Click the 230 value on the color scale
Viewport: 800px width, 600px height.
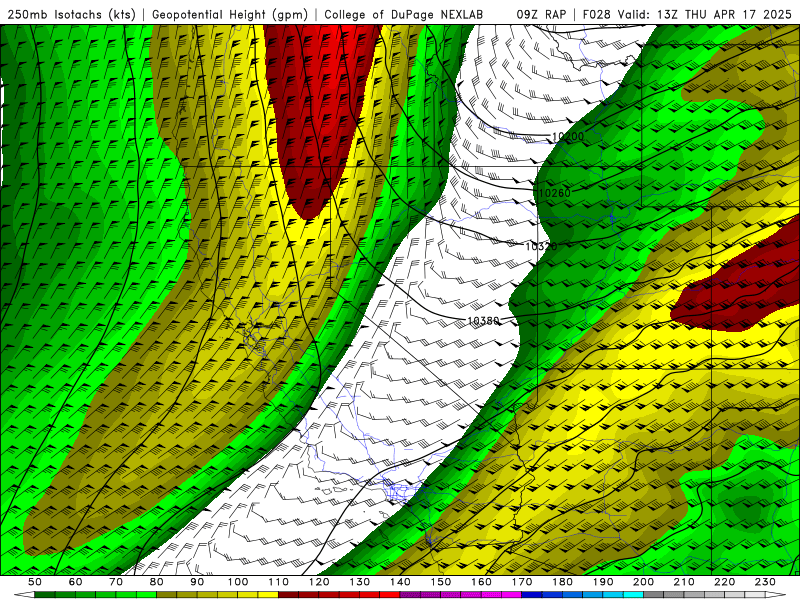[x=765, y=582]
